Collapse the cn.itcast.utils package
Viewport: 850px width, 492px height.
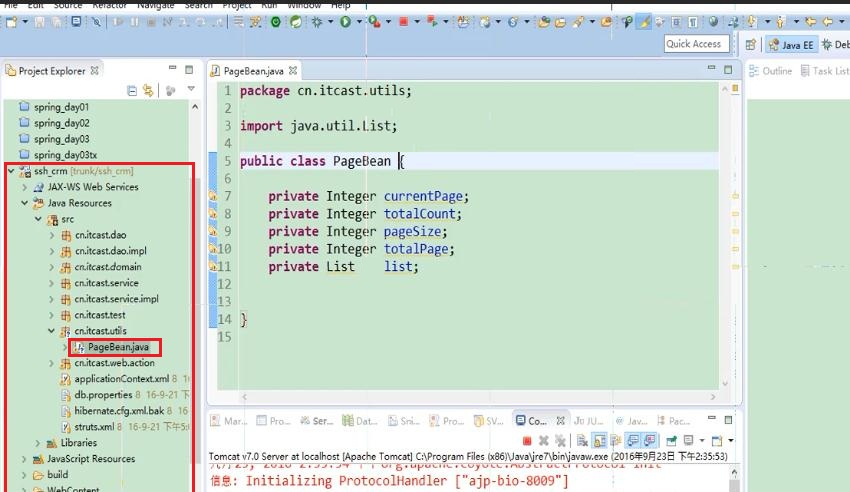point(51,331)
